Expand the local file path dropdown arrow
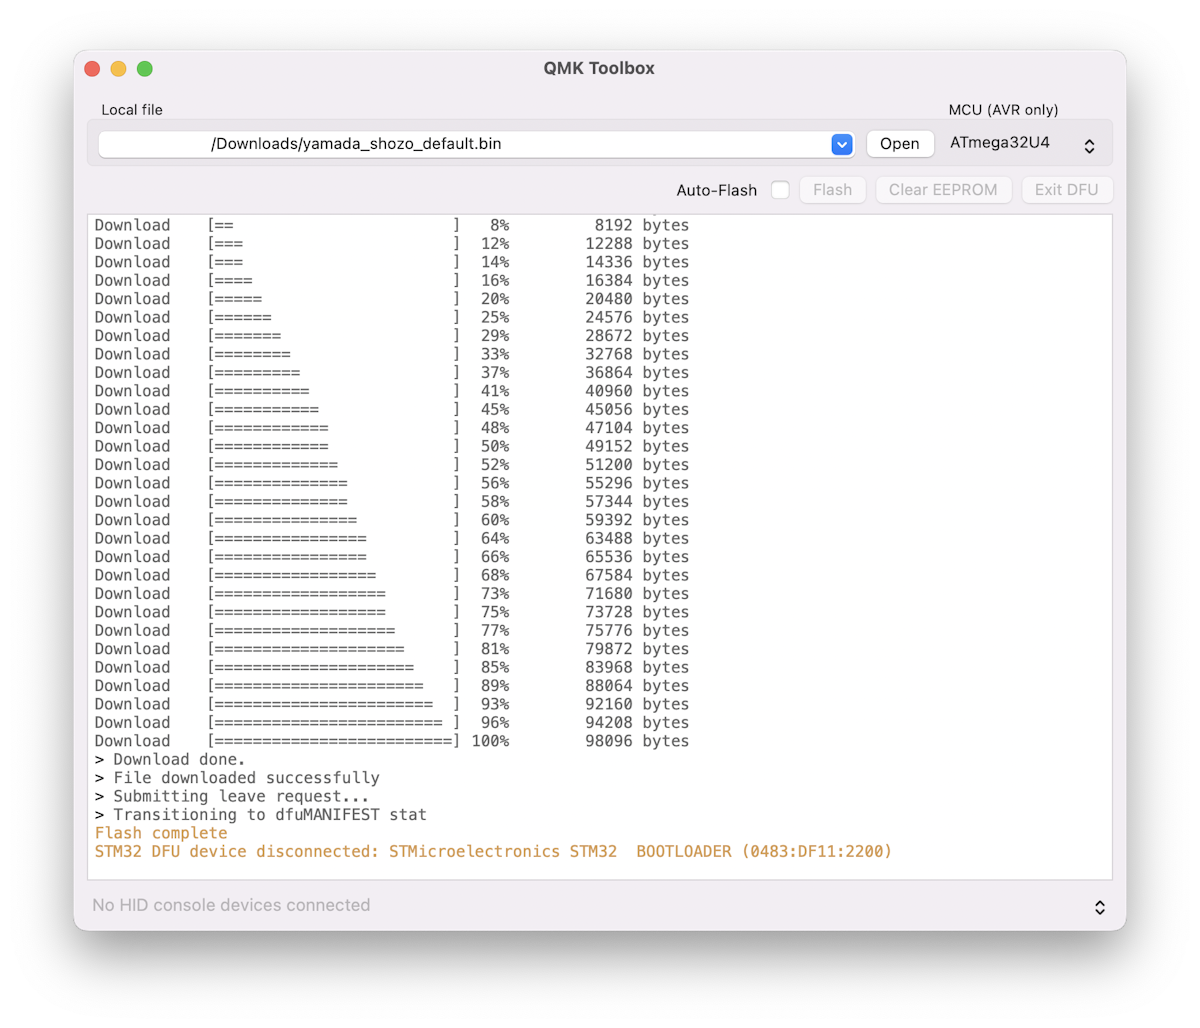 [841, 144]
